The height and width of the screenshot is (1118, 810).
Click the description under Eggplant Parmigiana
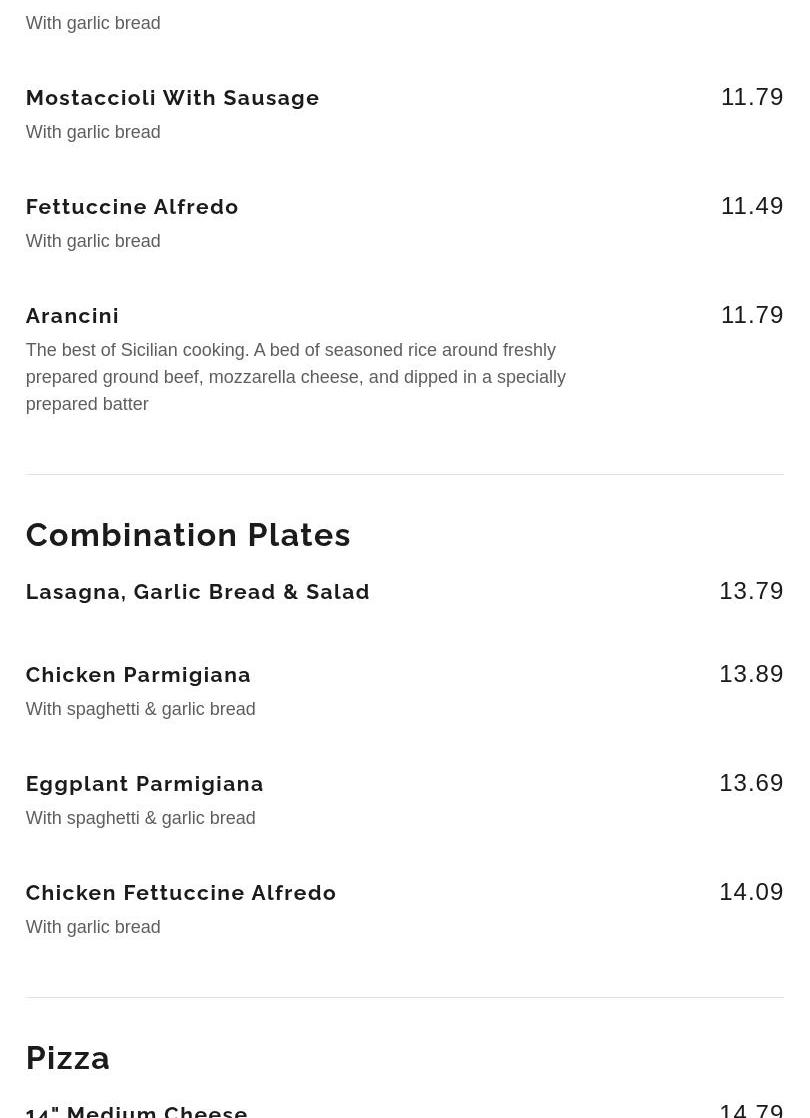click(x=140, y=818)
